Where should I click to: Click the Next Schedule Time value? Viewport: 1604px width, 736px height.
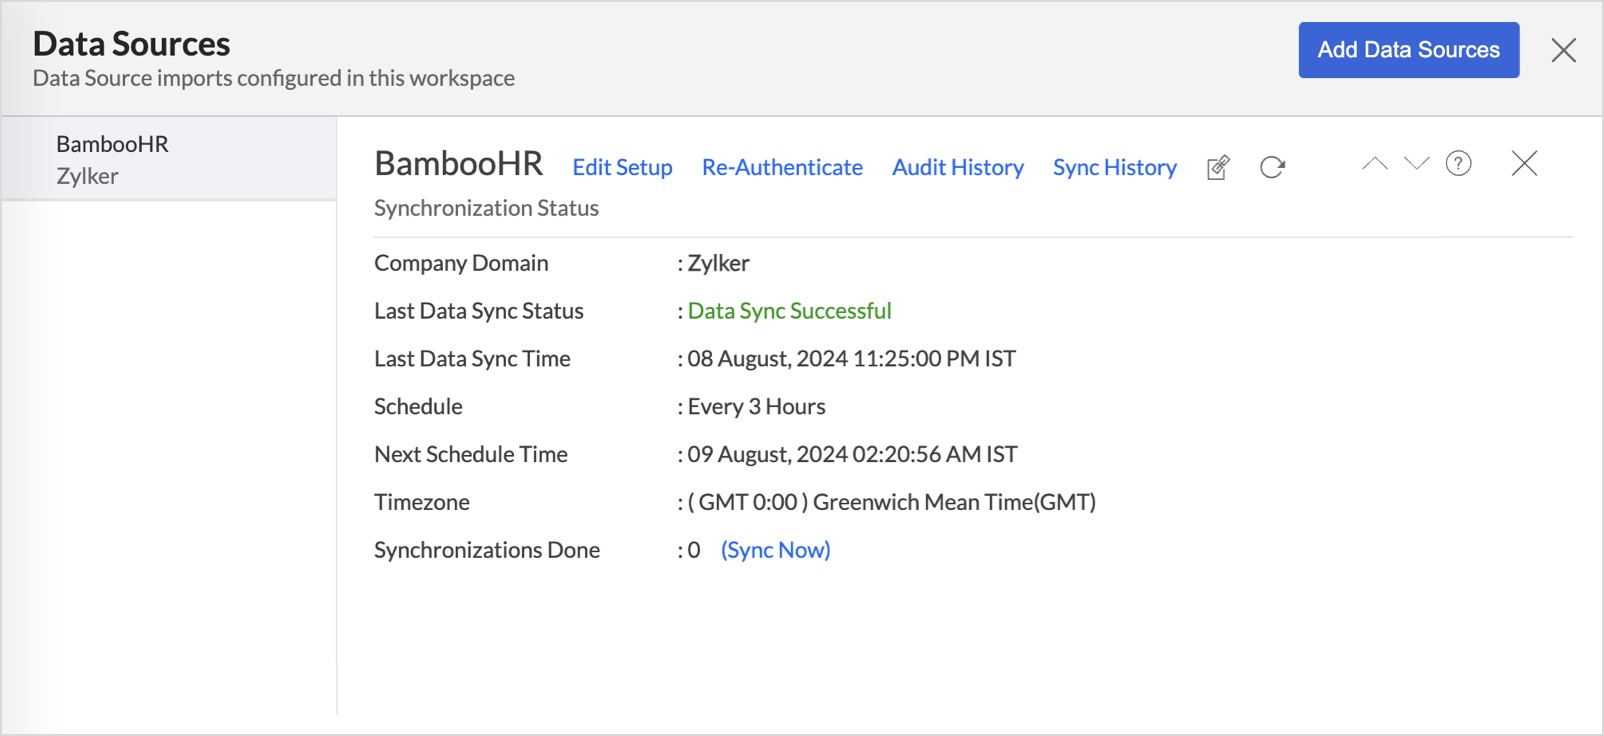852,455
